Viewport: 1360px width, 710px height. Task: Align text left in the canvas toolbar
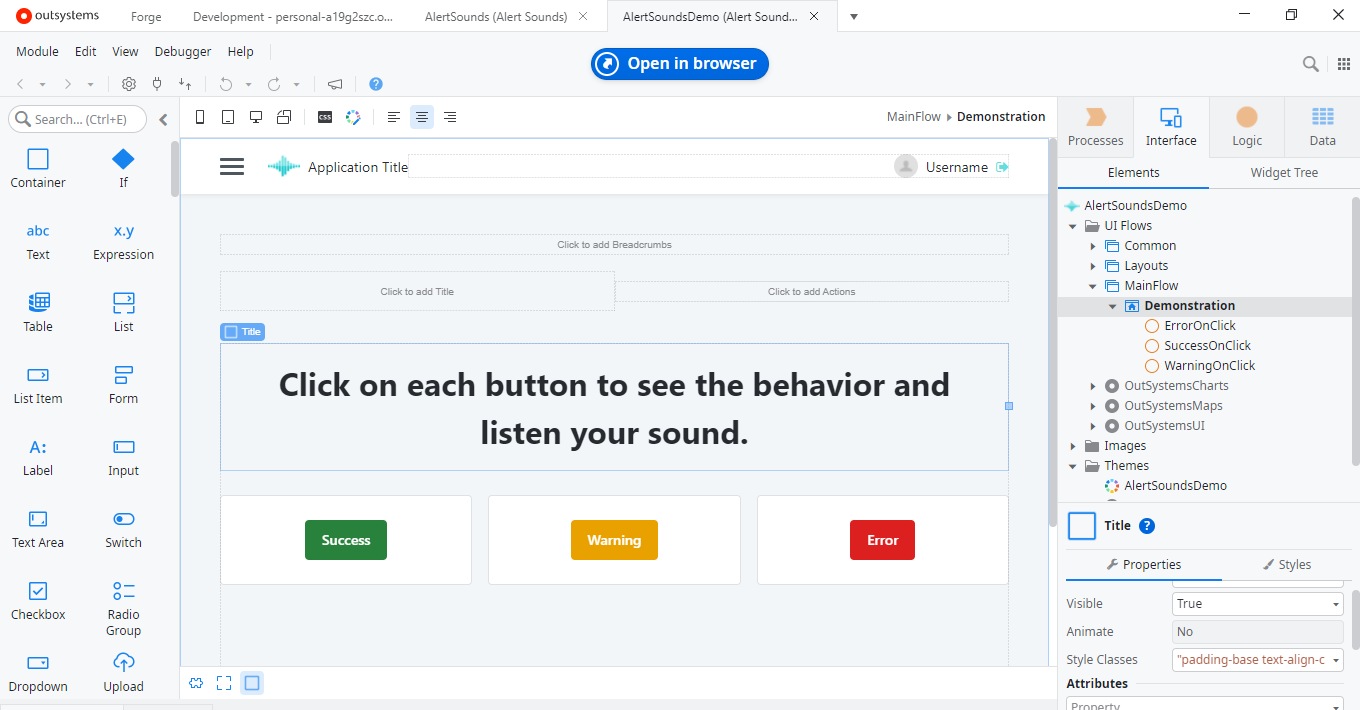point(394,117)
